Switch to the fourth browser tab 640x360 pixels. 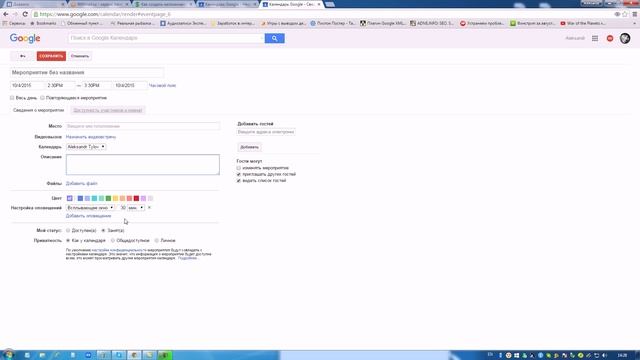pyautogui.click(x=227, y=4)
